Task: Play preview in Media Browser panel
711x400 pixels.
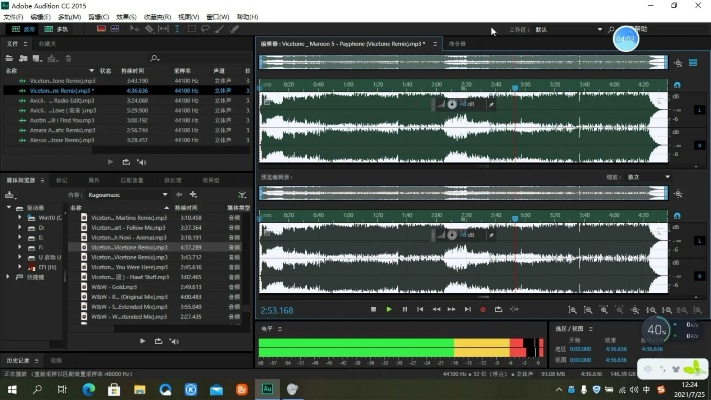Action: click(143, 341)
